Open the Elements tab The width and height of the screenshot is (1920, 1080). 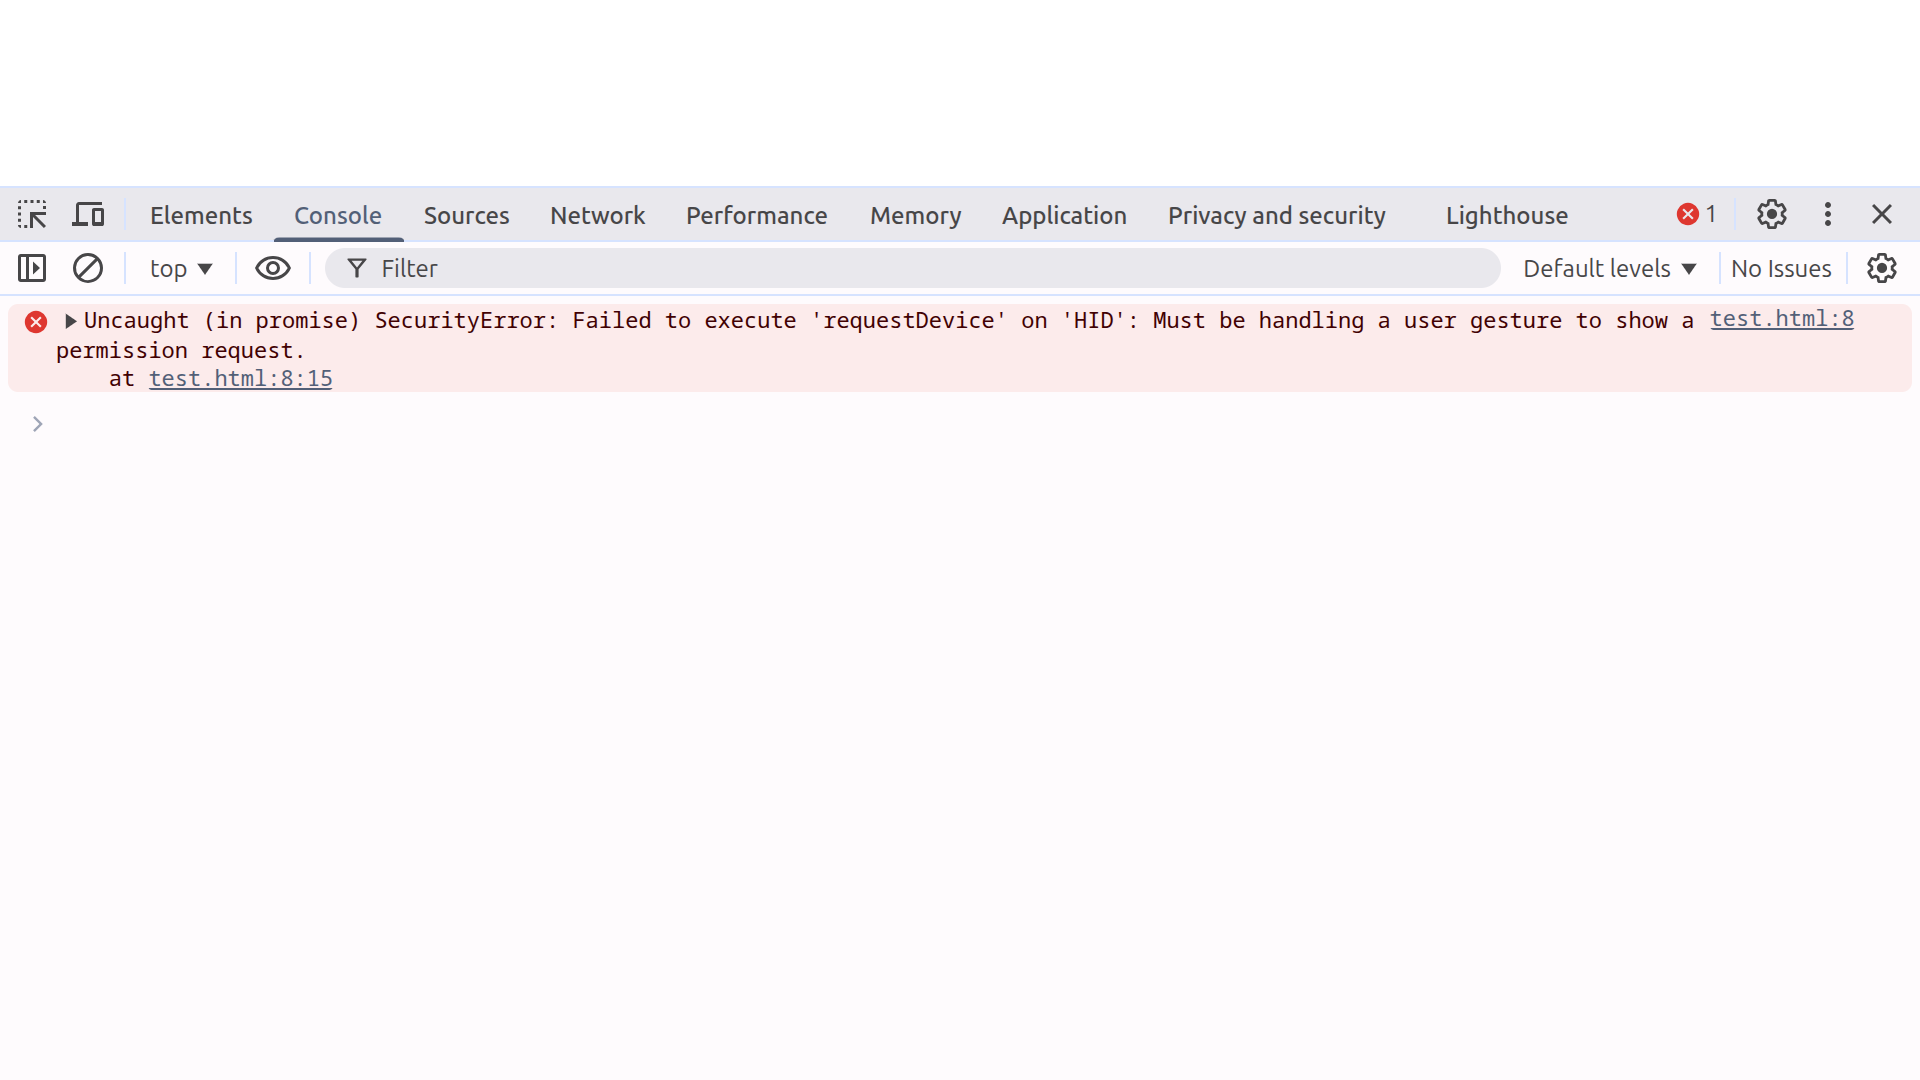pos(201,215)
